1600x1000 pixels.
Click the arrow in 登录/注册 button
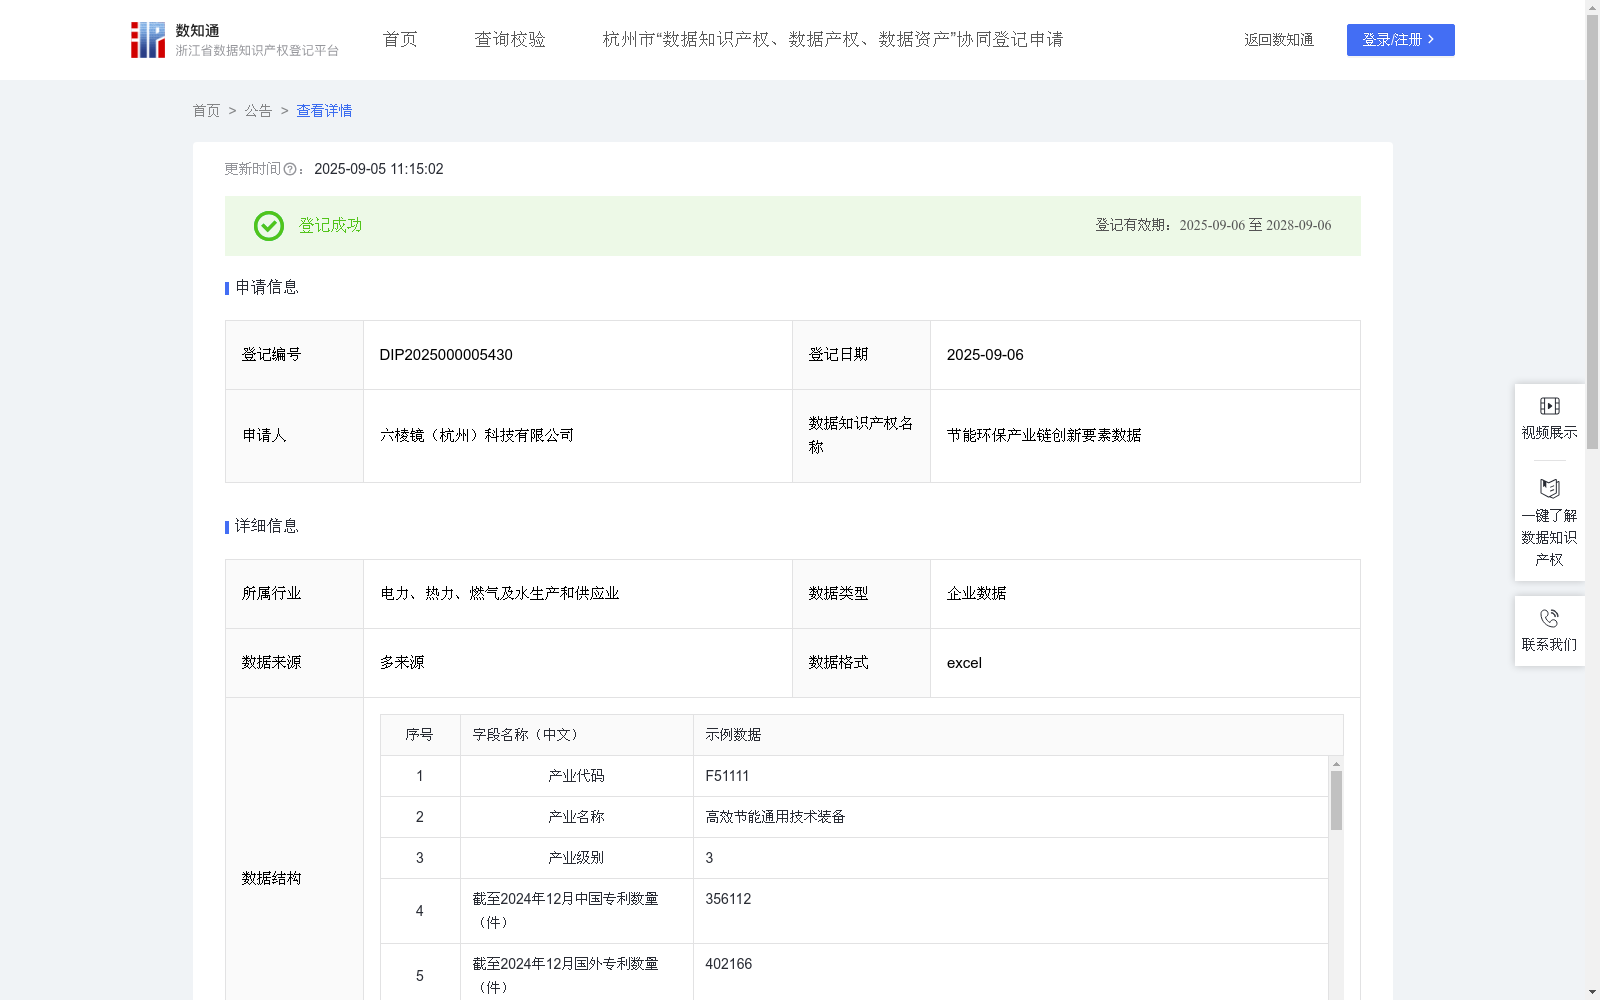click(1431, 40)
